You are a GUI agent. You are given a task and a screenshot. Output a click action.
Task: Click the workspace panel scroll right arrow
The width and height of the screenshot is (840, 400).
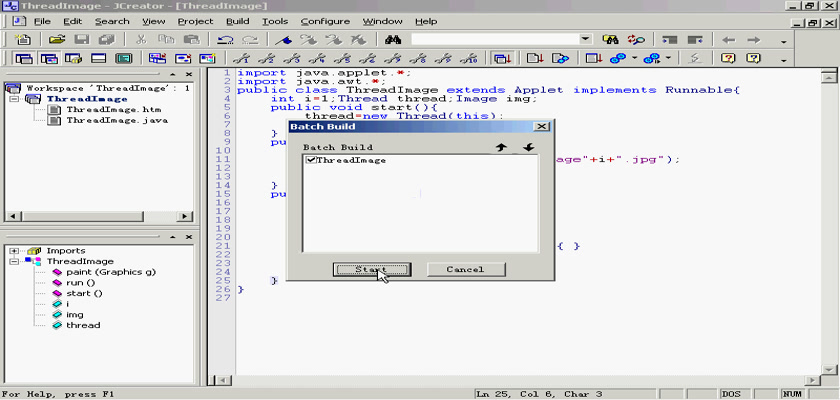[x=185, y=216]
